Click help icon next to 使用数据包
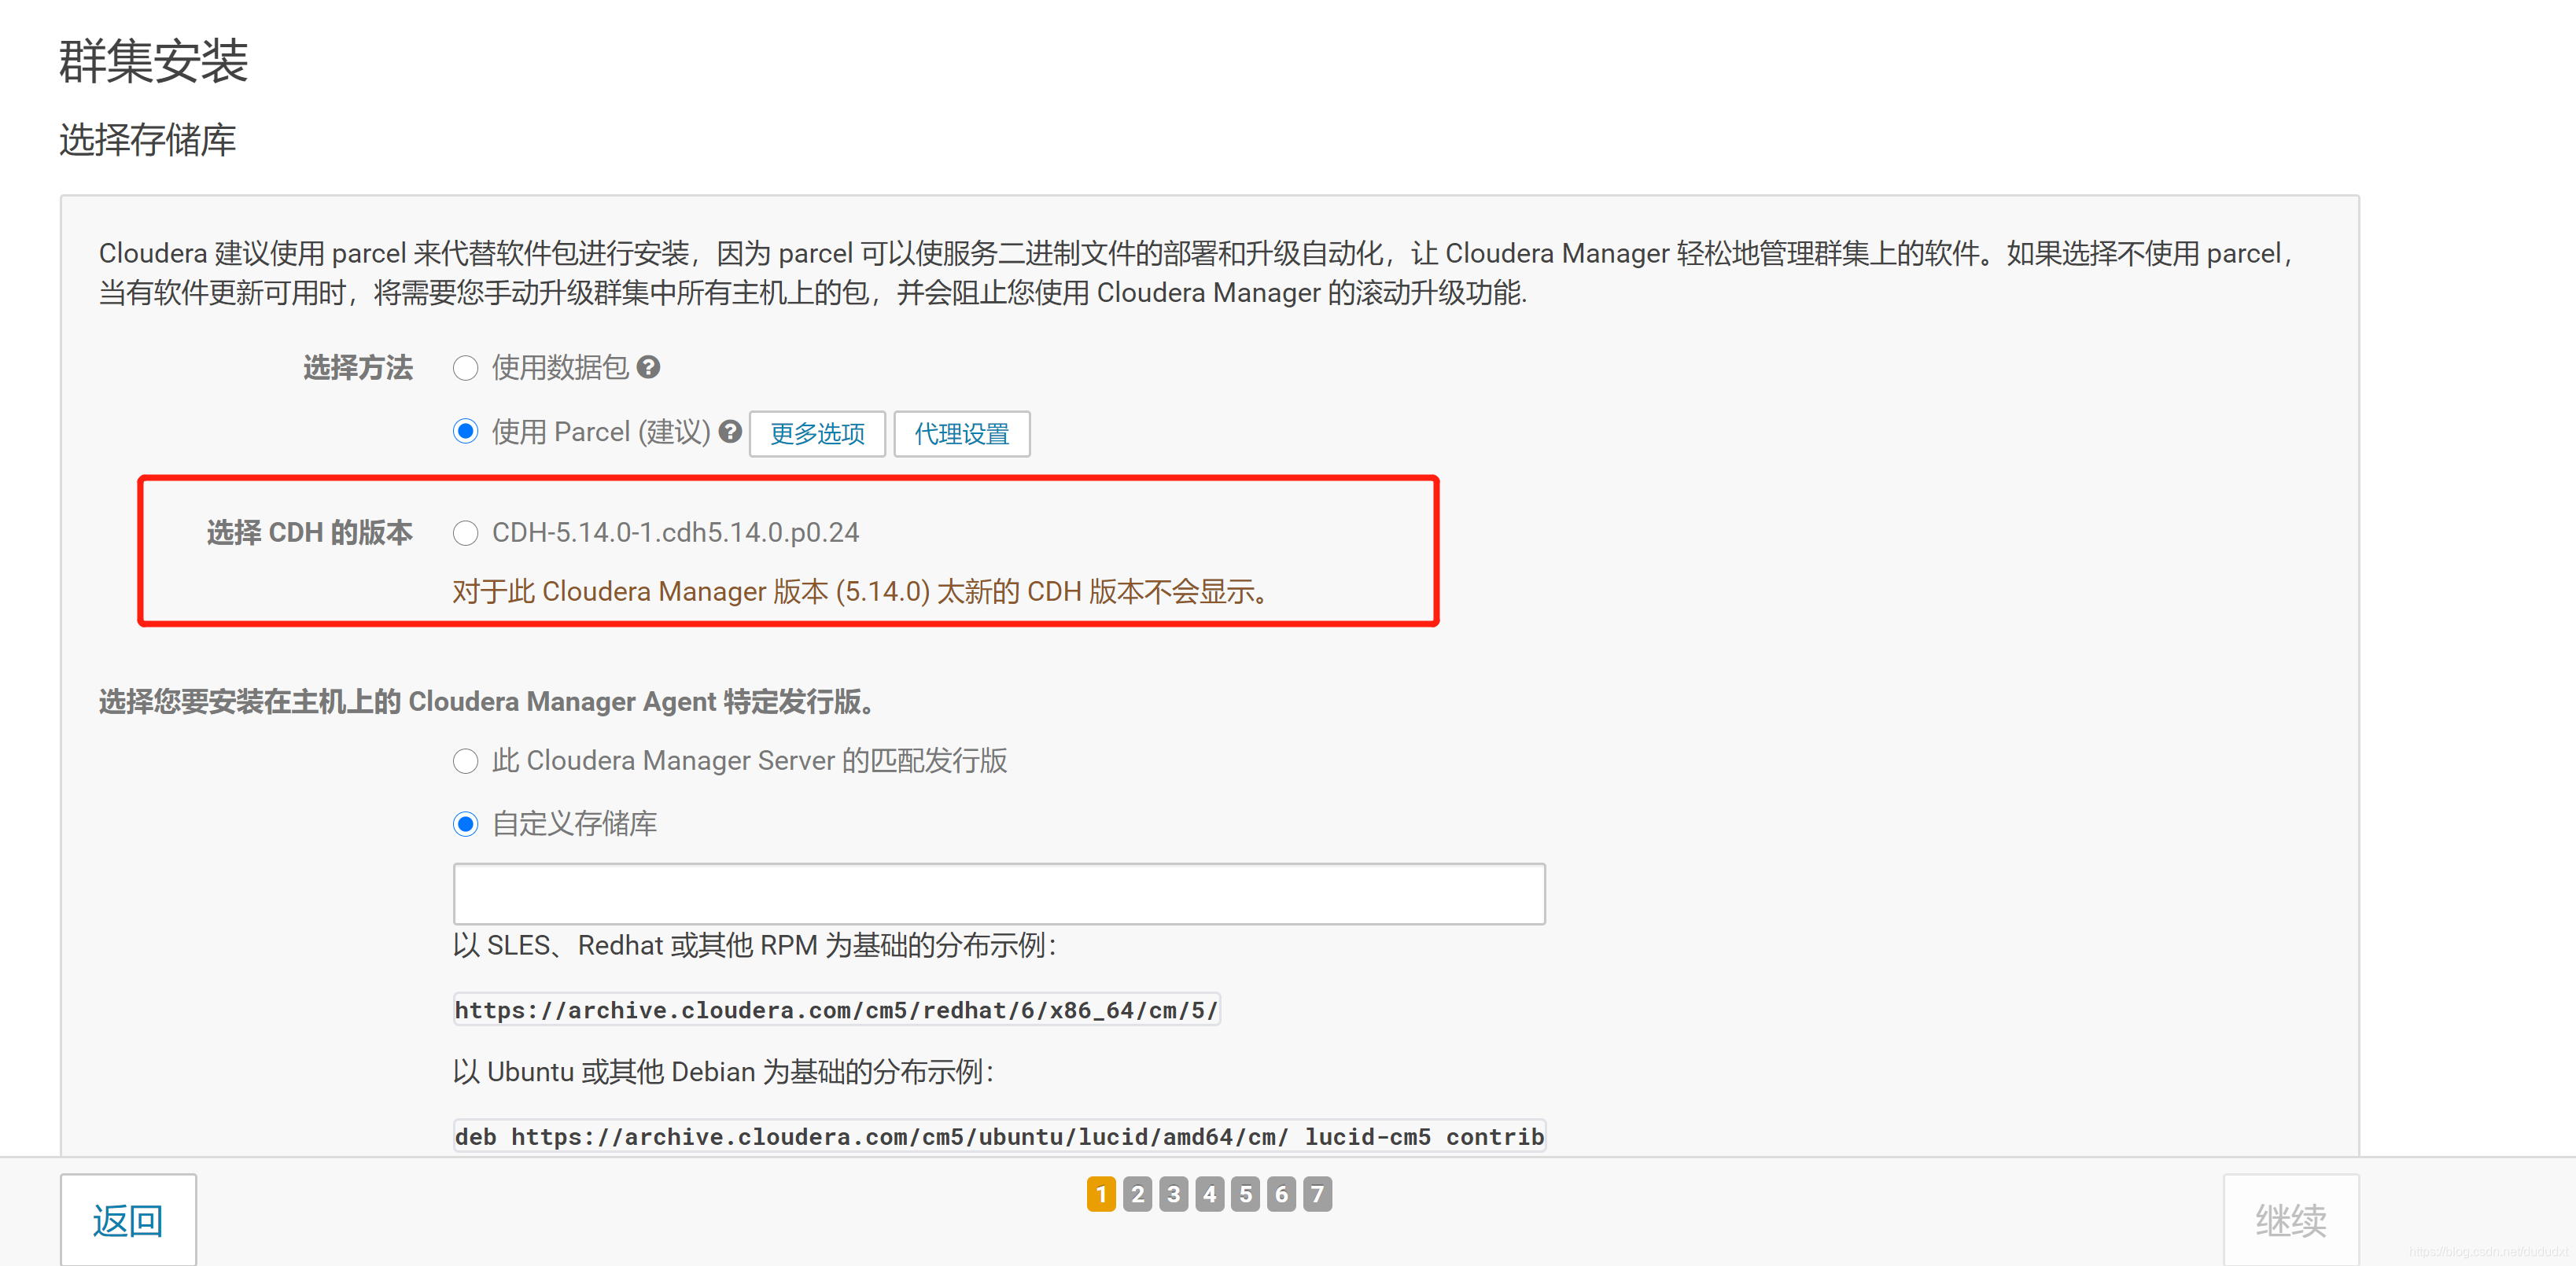Screen dimensions: 2576x1266 coord(648,367)
